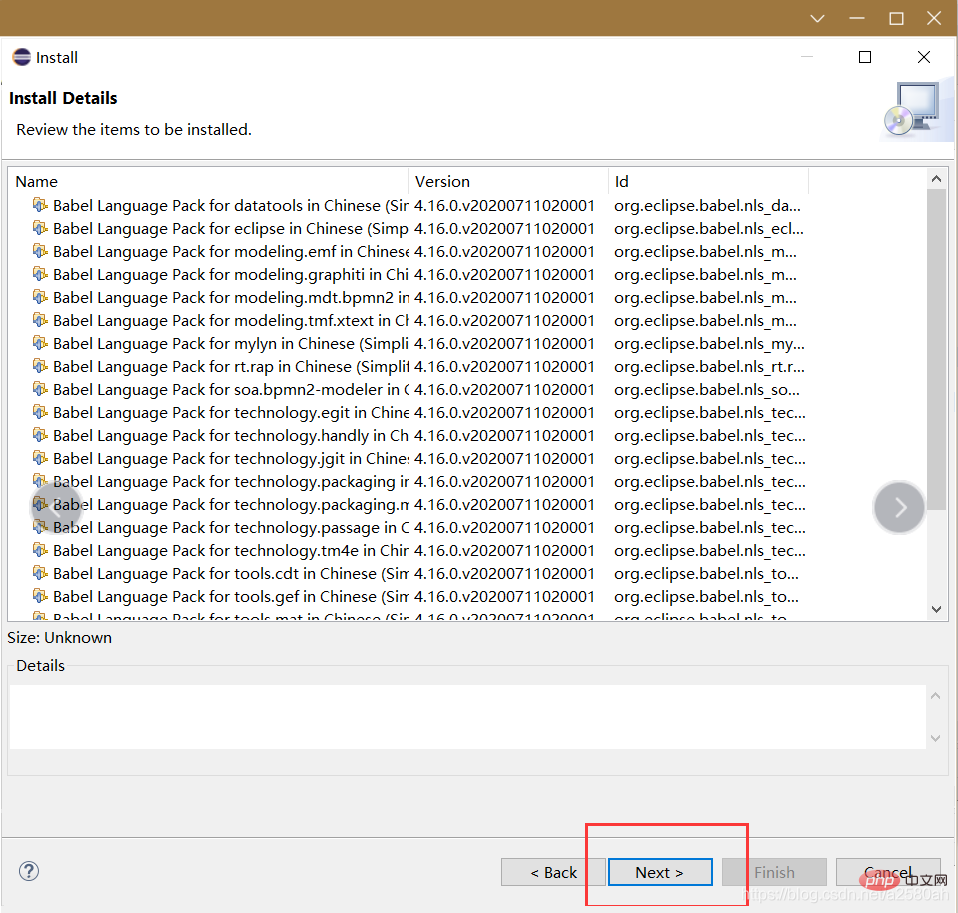Click inside the Details text area
The height and width of the screenshot is (913, 958).
click(x=467, y=716)
